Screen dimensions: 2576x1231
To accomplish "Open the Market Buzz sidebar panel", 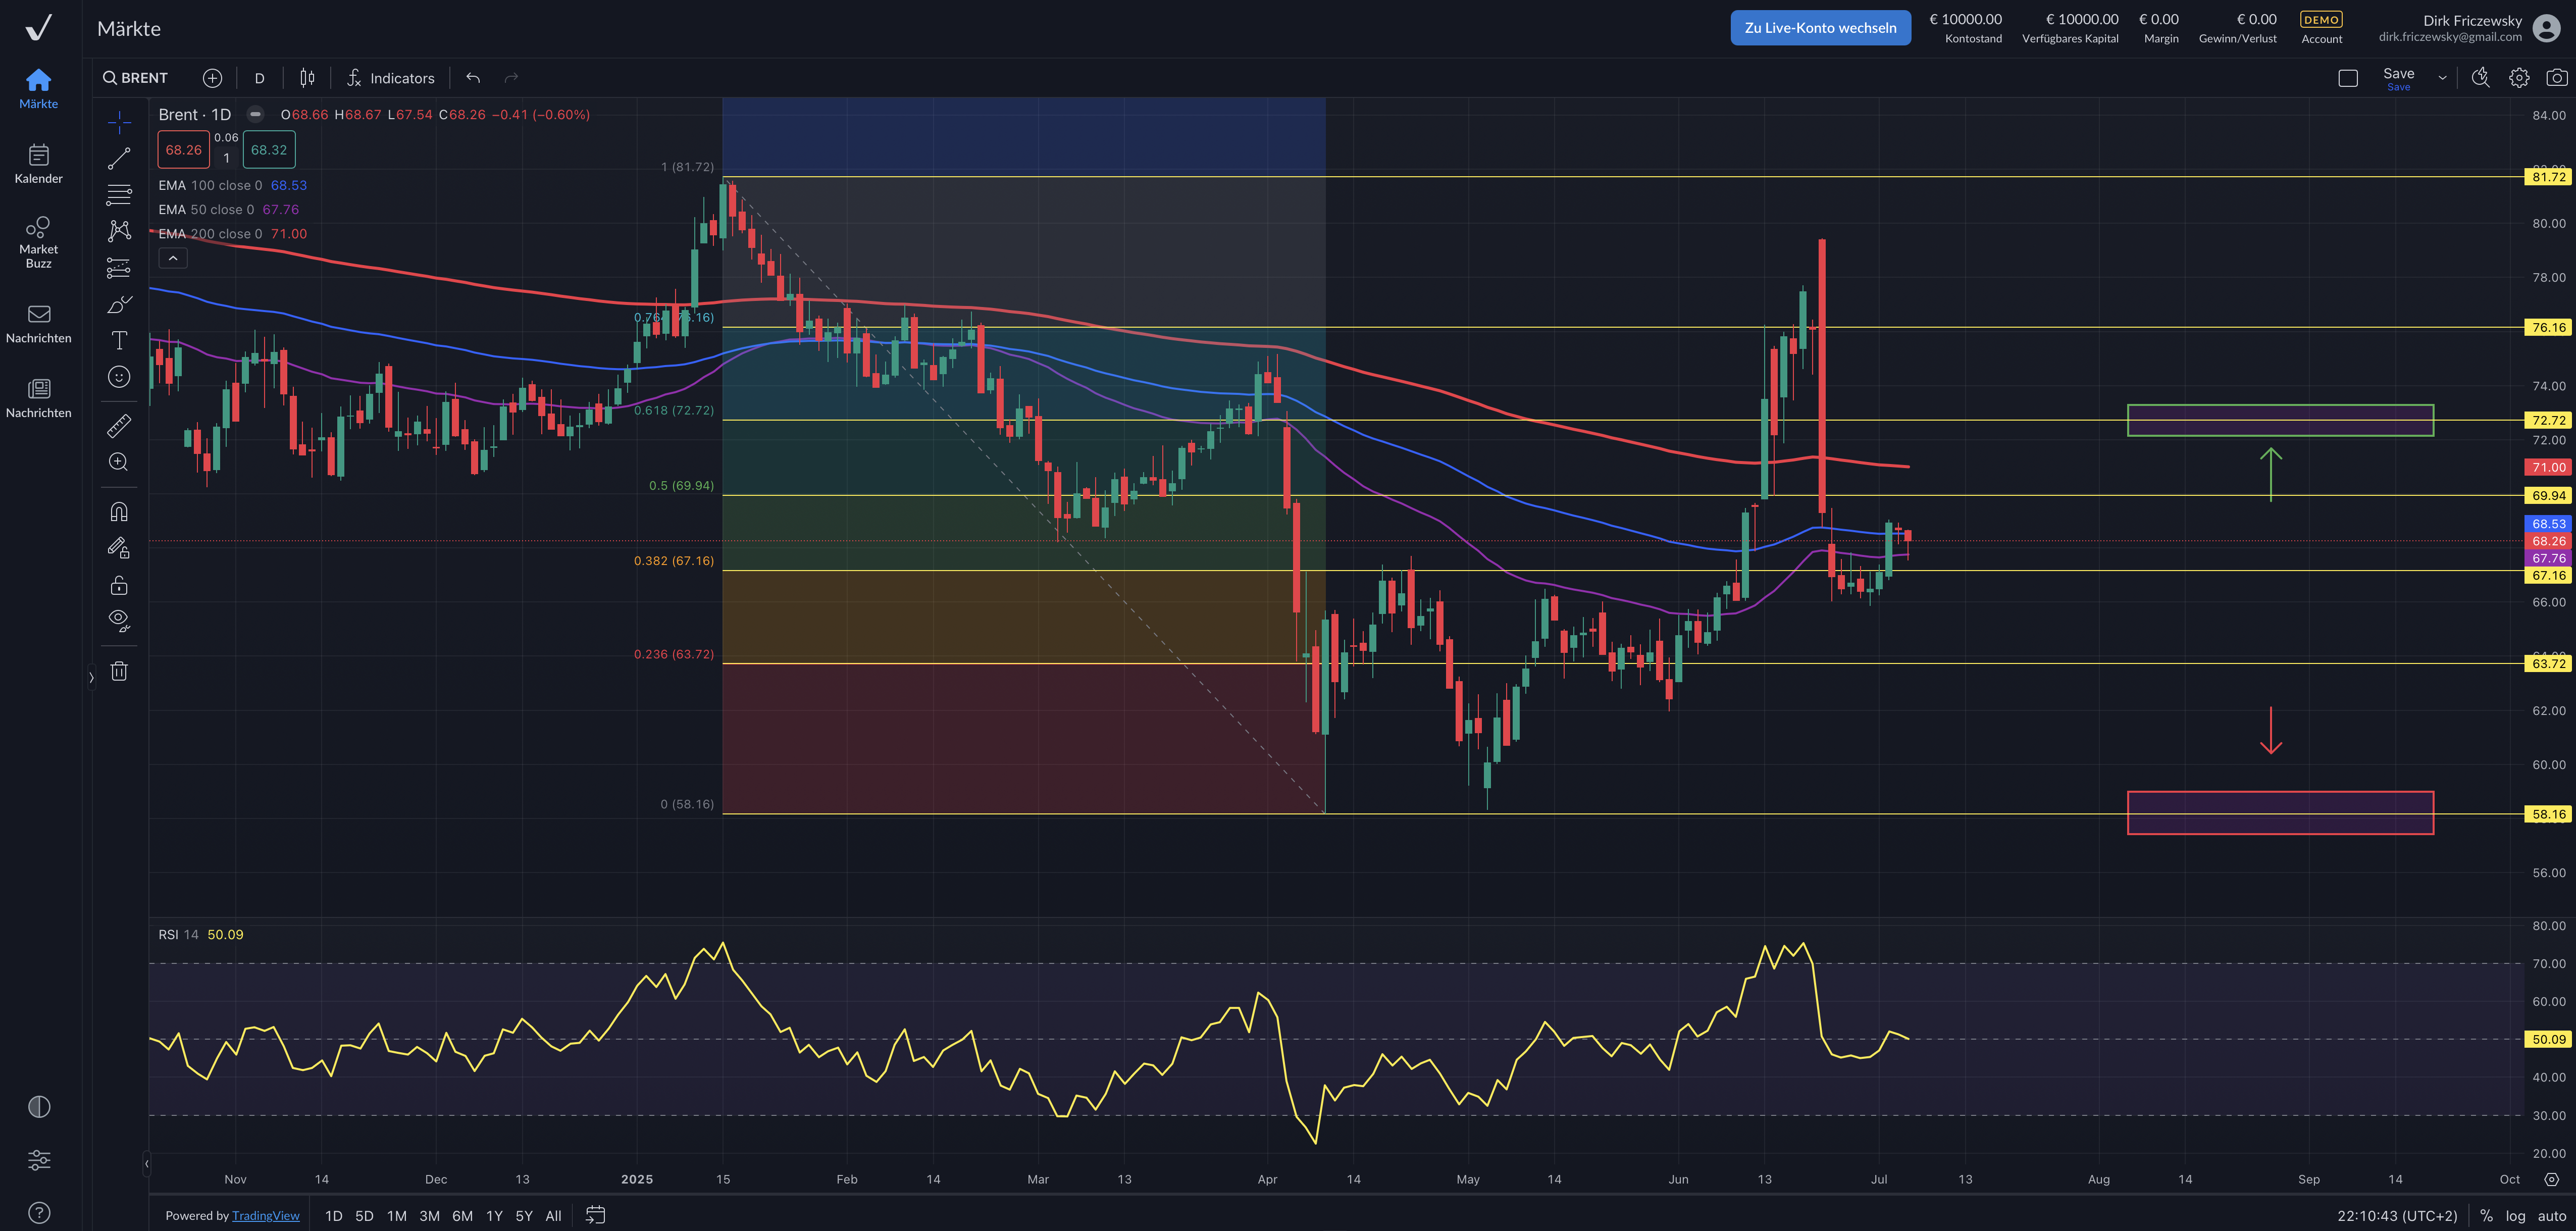I will click(38, 240).
